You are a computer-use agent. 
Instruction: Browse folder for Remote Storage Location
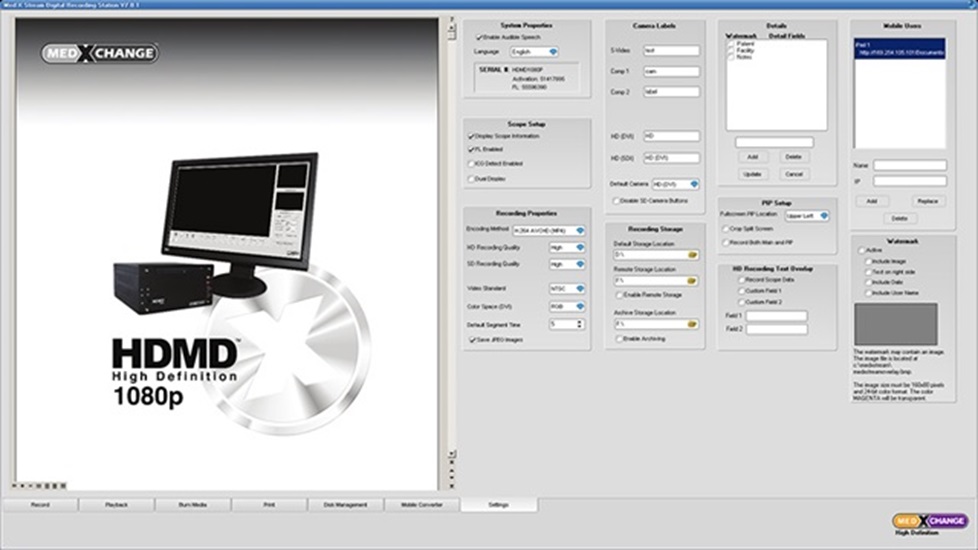coord(692,281)
